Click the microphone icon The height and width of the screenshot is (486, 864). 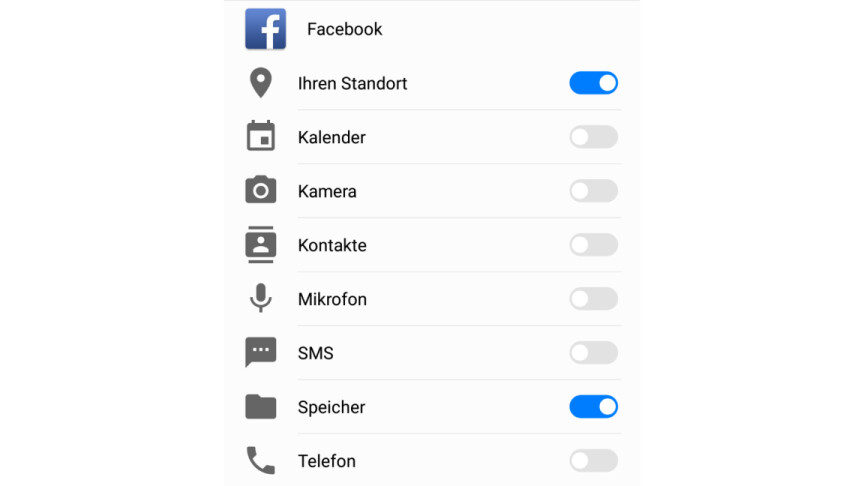pos(261,298)
